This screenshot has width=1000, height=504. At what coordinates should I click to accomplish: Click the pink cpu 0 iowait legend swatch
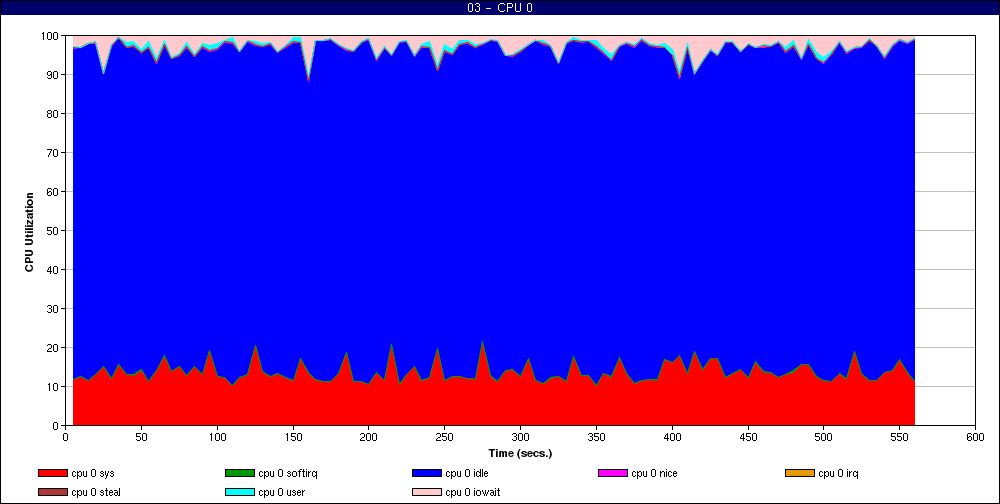427,493
